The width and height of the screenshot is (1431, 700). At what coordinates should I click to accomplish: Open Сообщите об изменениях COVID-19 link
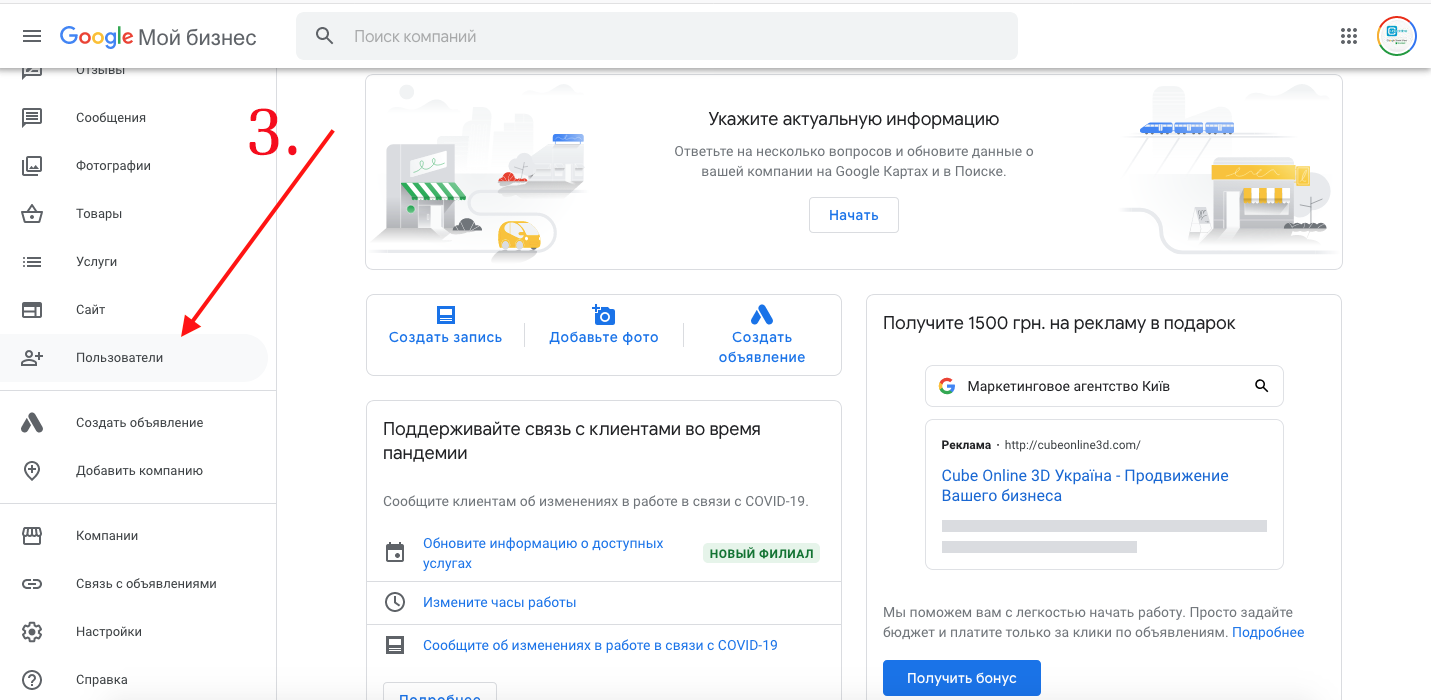coord(600,645)
